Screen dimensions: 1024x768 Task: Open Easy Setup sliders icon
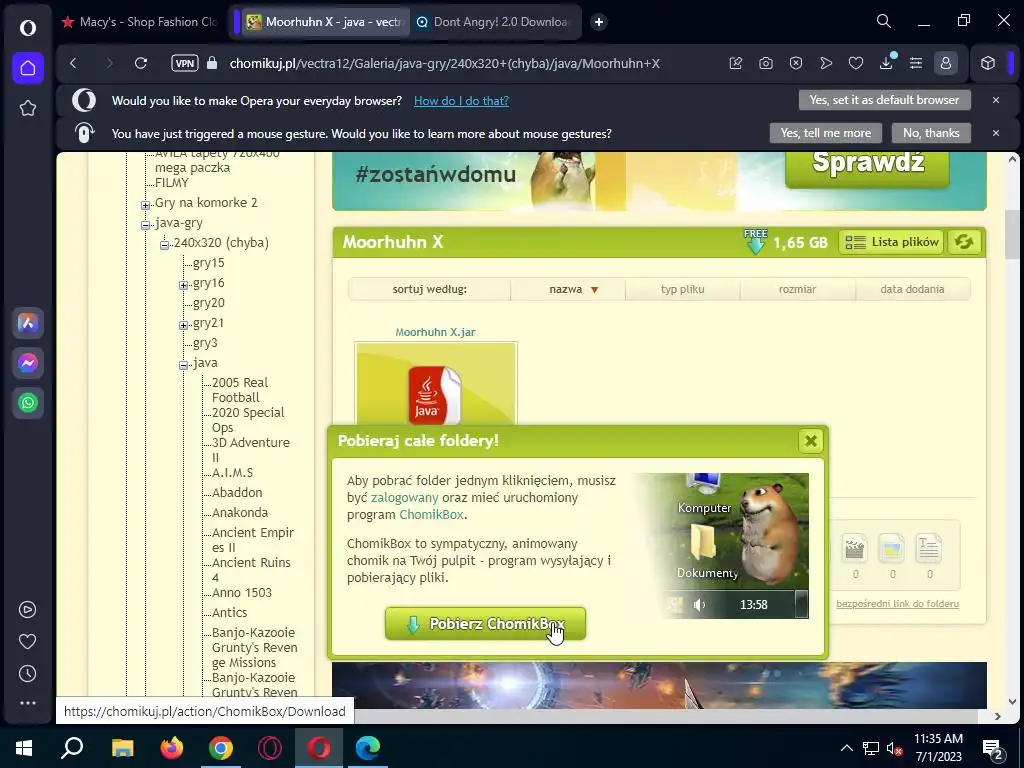916,63
